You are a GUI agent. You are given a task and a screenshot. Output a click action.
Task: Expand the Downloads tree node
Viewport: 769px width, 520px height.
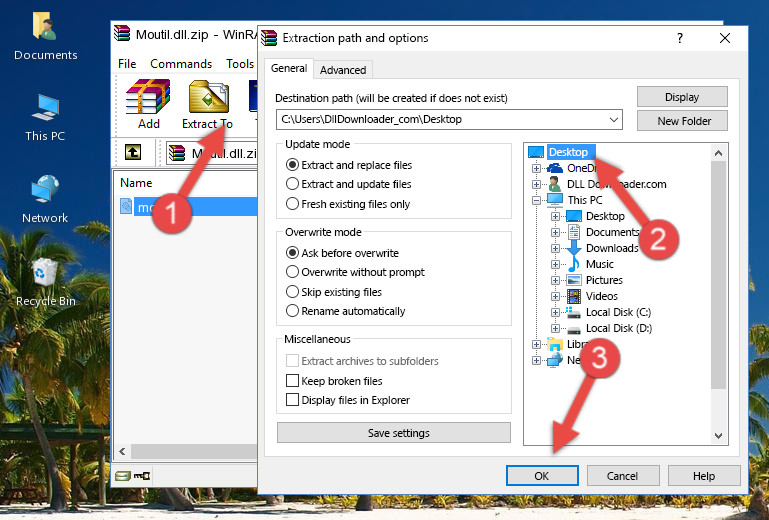coord(555,248)
